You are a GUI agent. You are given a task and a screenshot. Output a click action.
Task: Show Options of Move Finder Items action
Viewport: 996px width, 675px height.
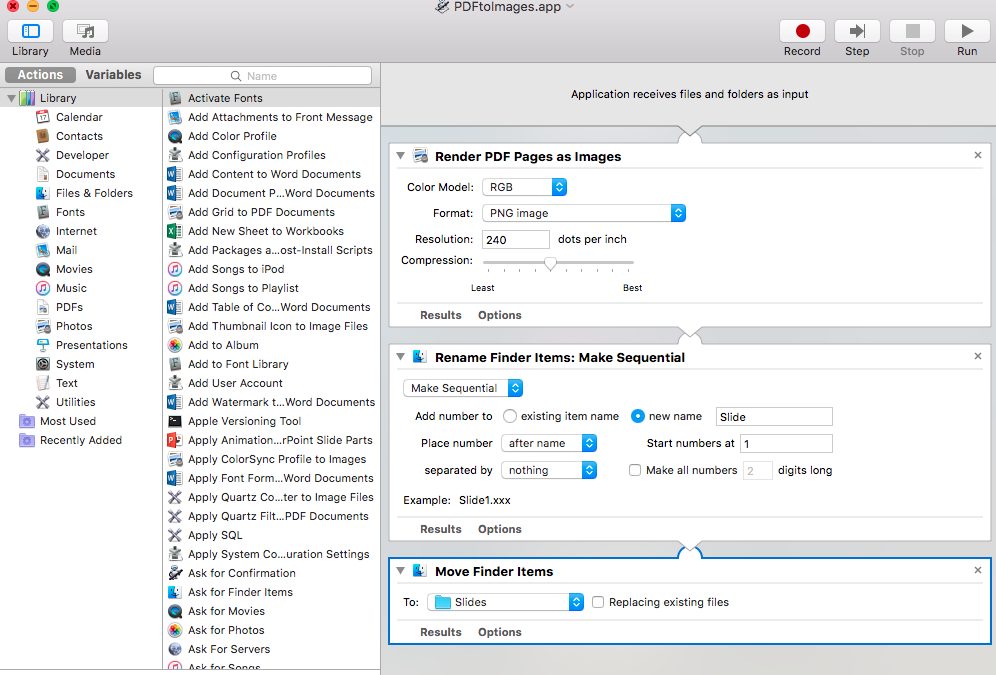[499, 632]
